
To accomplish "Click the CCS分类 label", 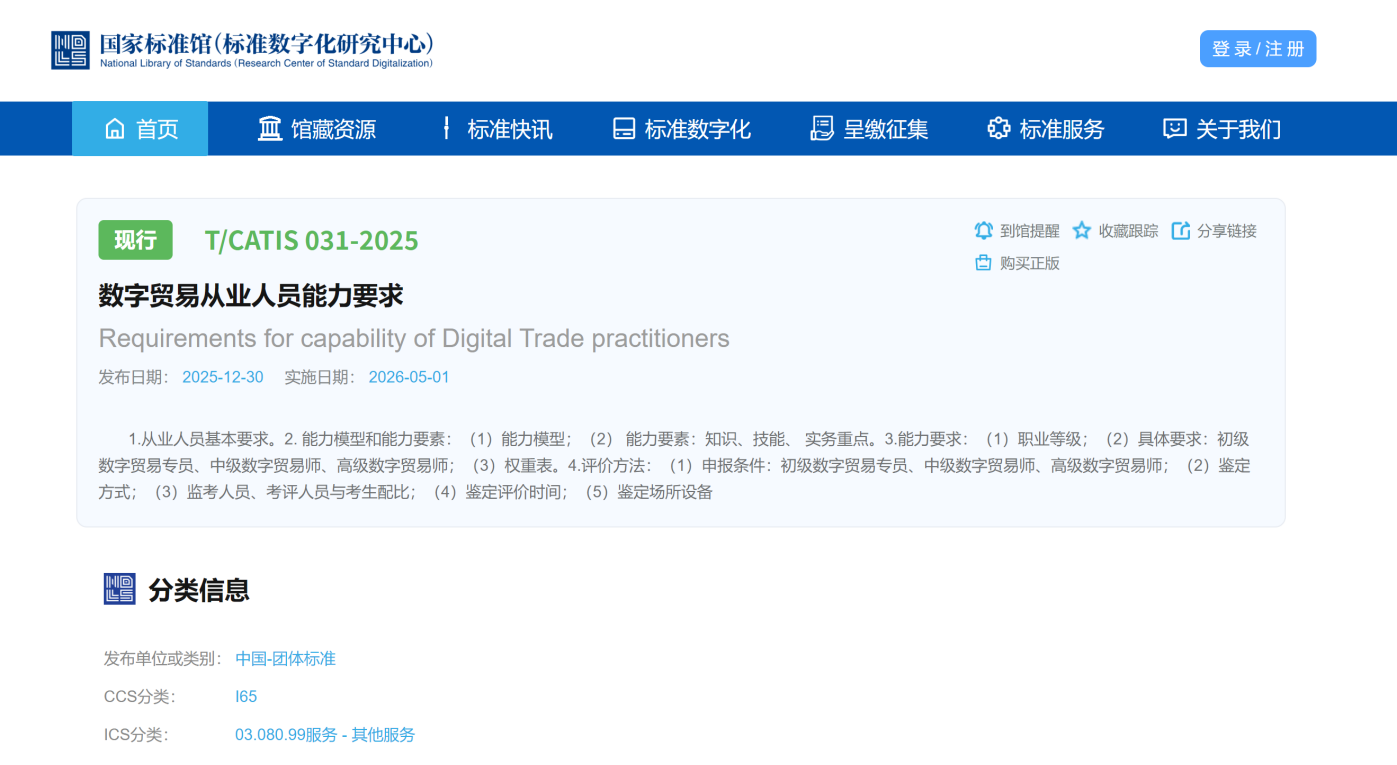I will pyautogui.click(x=139, y=696).
